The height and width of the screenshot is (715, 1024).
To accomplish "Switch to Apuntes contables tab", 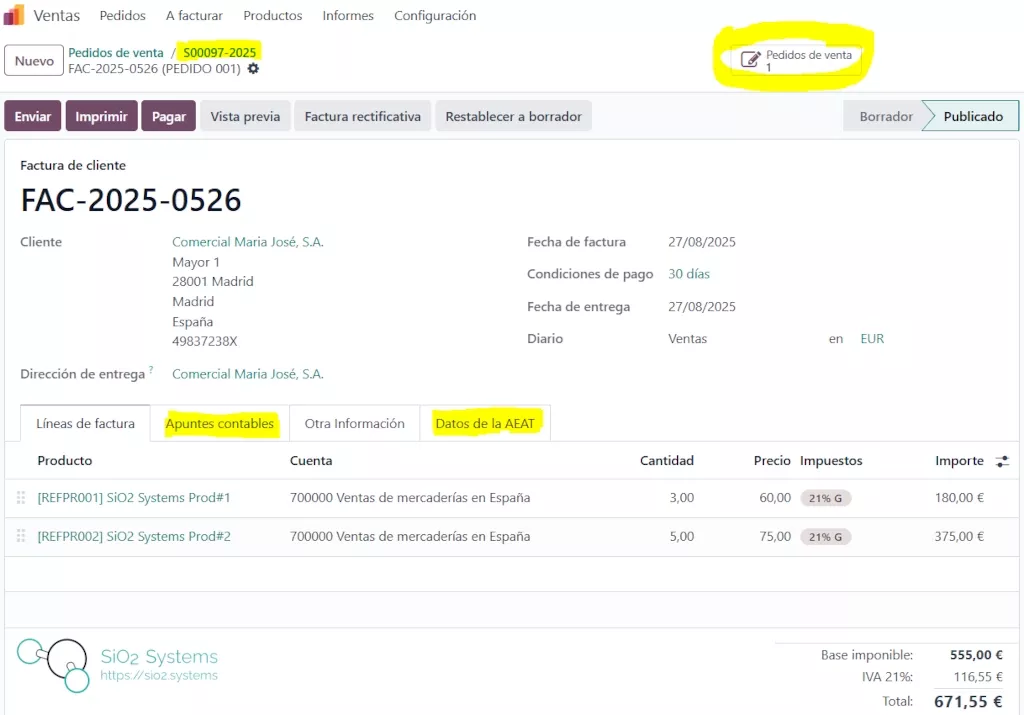I will (x=220, y=424).
